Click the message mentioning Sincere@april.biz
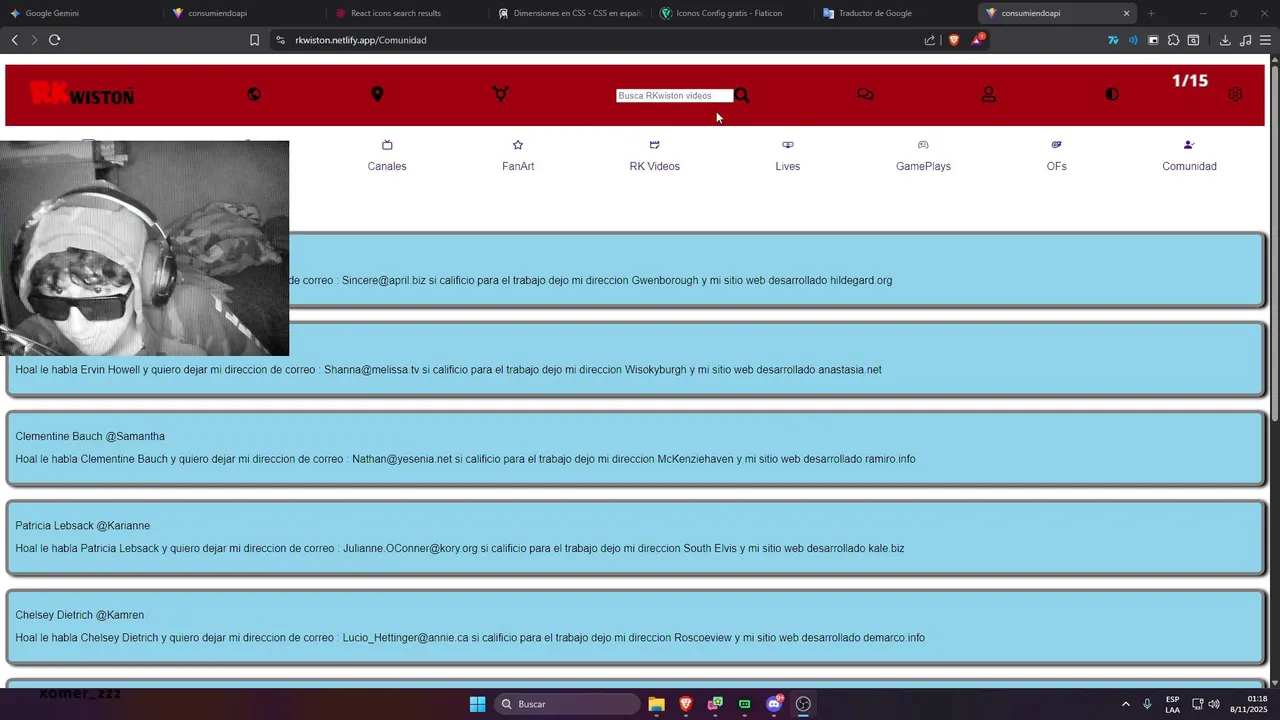This screenshot has width=1280, height=720. [590, 281]
